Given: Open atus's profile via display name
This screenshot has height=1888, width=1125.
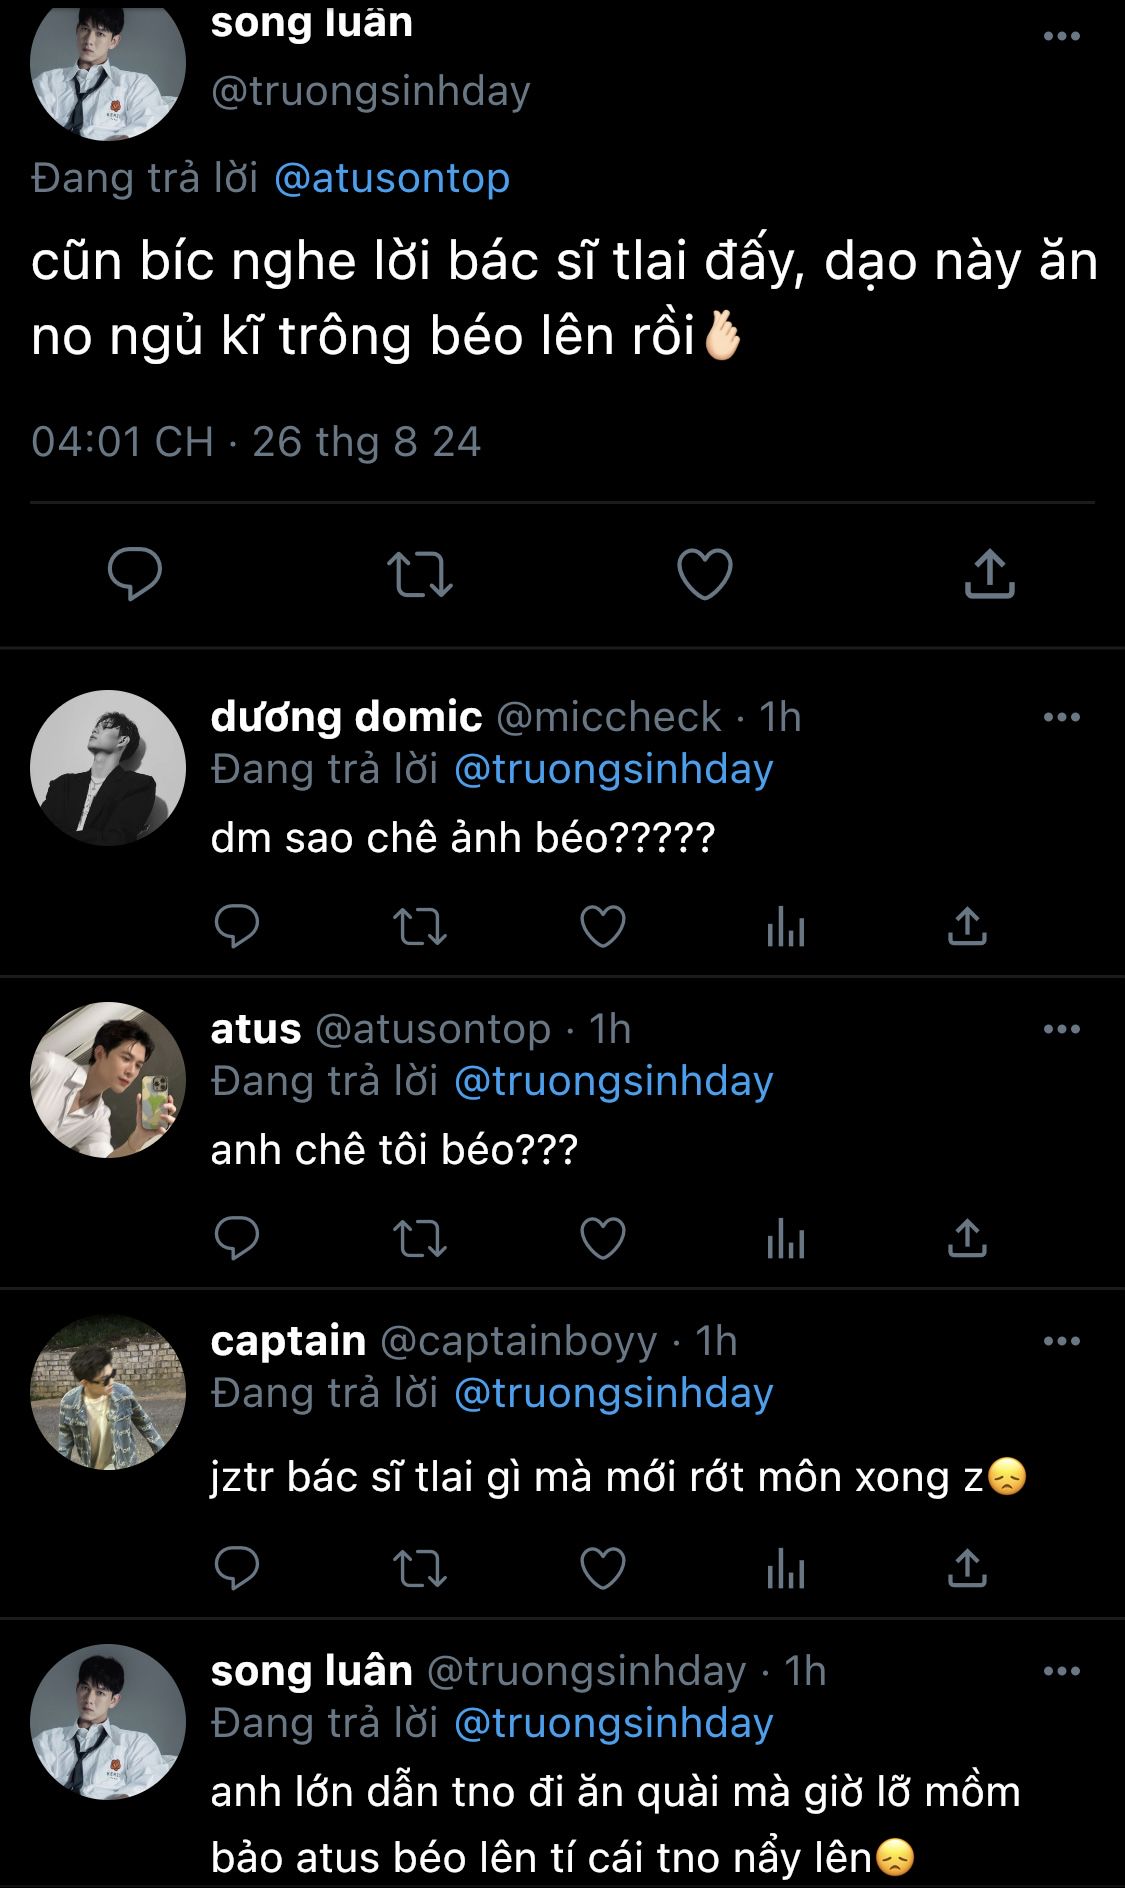Looking at the screenshot, I should pos(256,1029).
